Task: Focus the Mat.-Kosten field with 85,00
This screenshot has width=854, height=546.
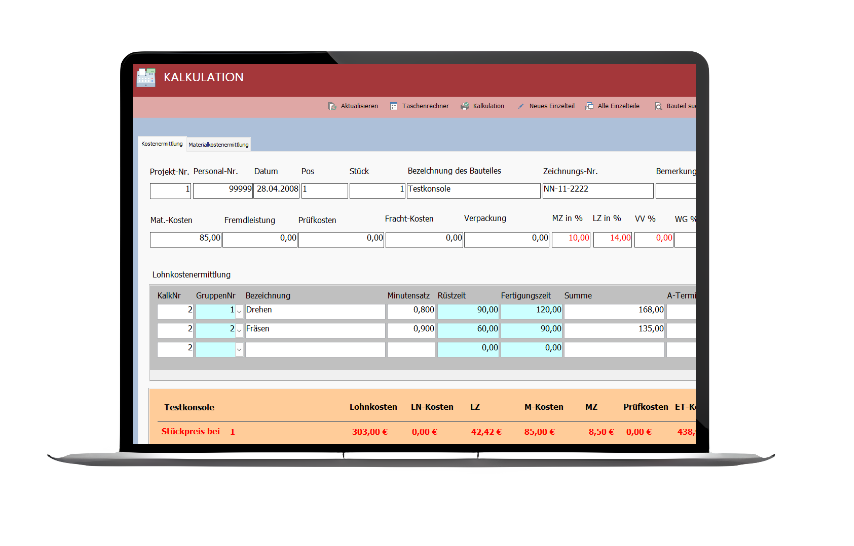Action: [x=185, y=239]
